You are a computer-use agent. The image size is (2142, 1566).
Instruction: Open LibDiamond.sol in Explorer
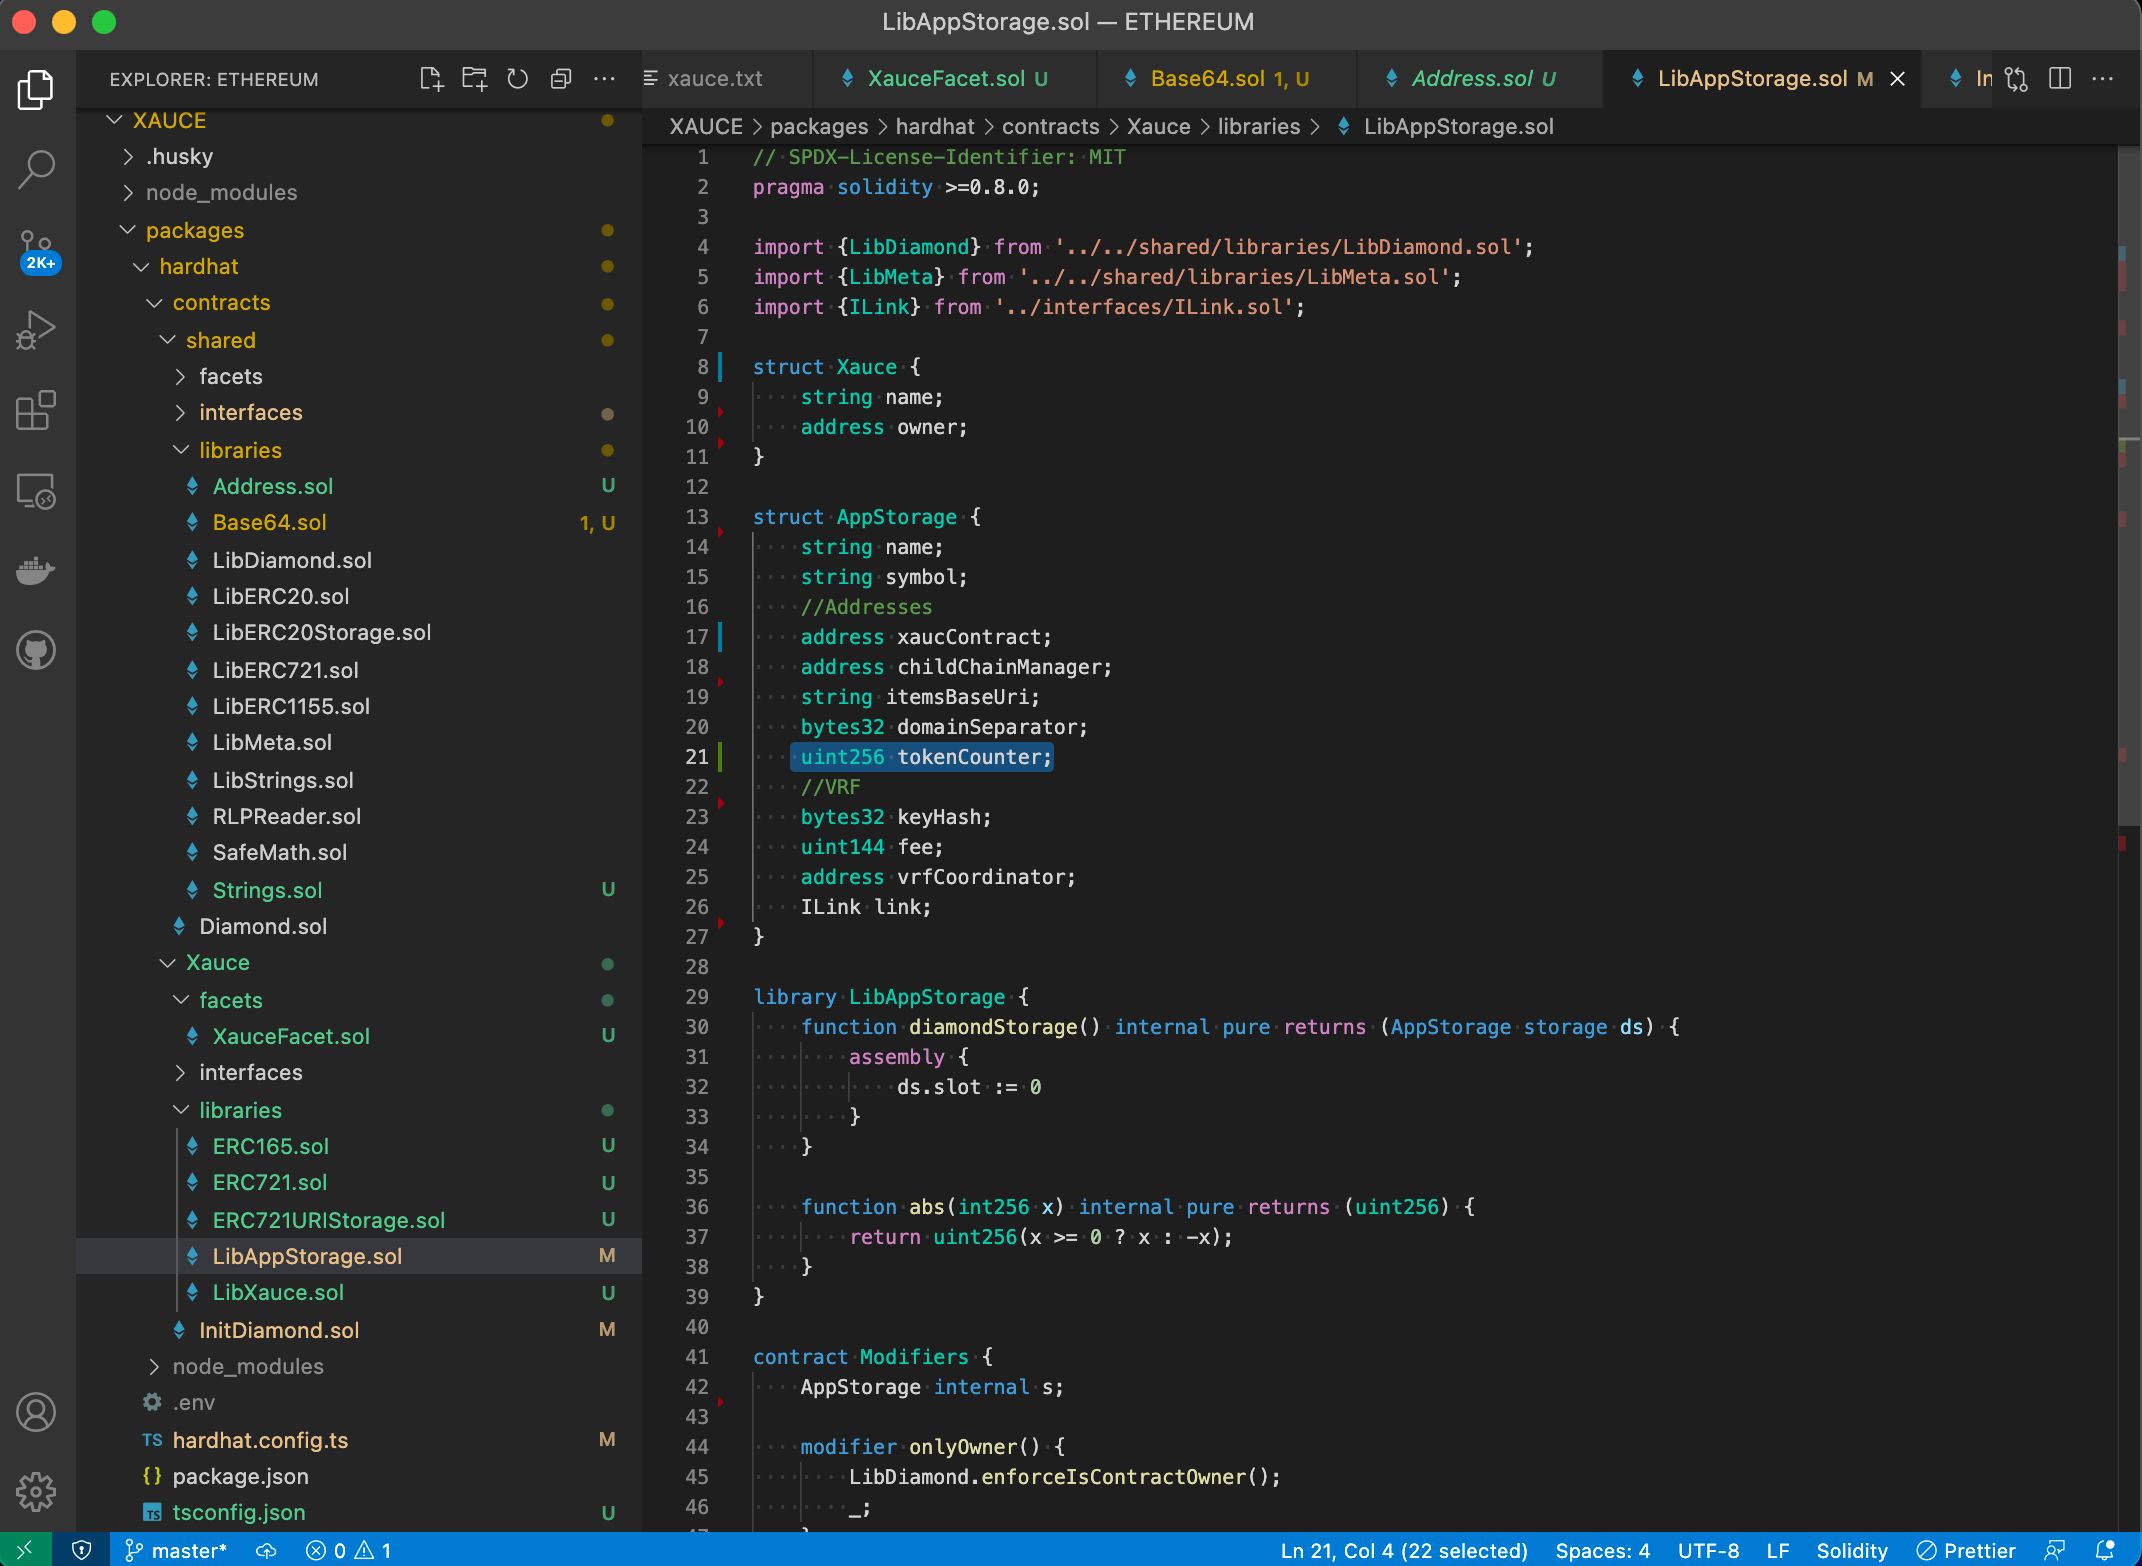(x=358, y=560)
